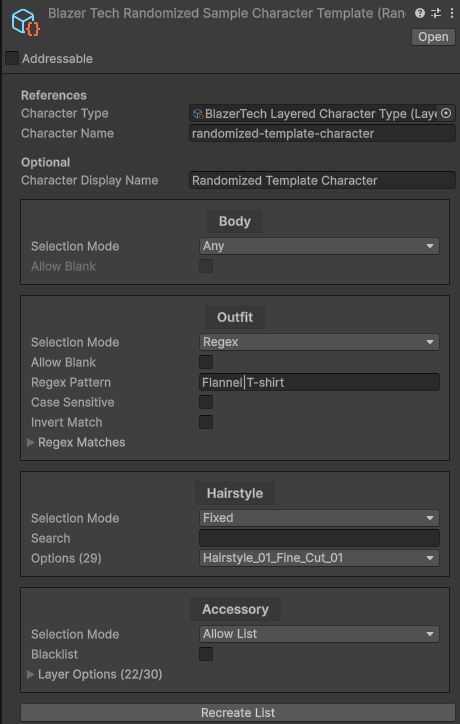The width and height of the screenshot is (460, 724).
Task: Click the Outfit section header
Action: 235,317
